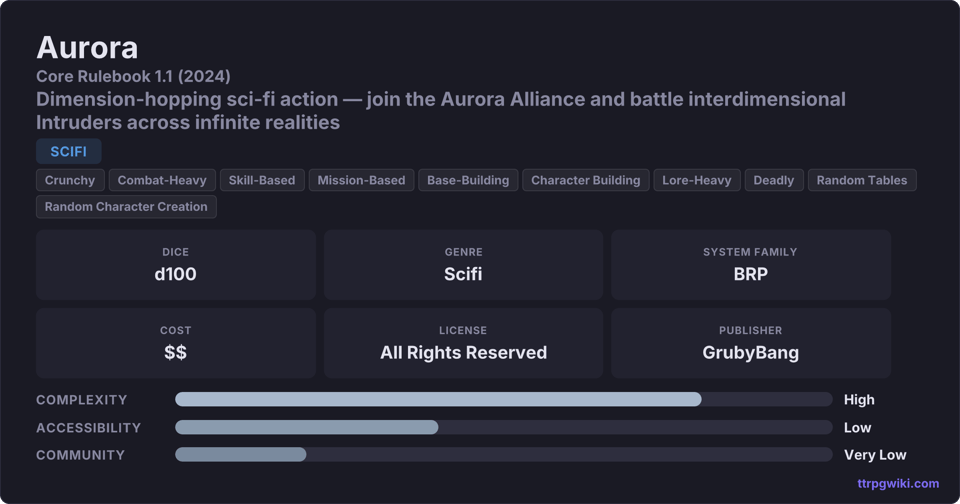Click the Deadly tag
This screenshot has width=960, height=504.
point(773,180)
